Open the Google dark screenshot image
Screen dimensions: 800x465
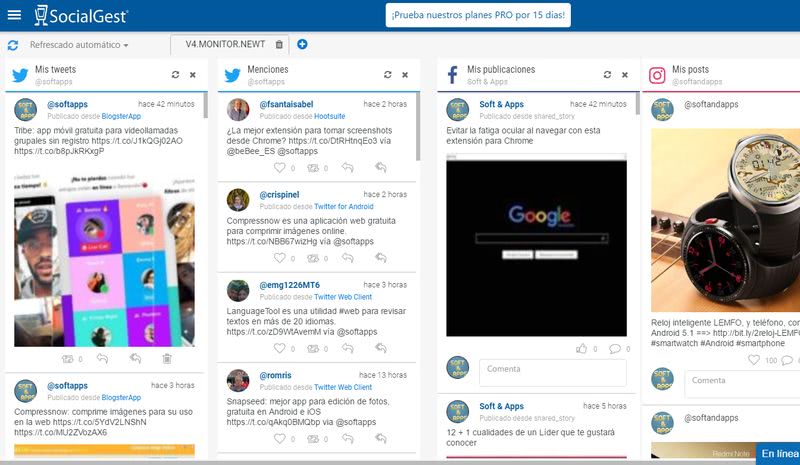click(536, 245)
